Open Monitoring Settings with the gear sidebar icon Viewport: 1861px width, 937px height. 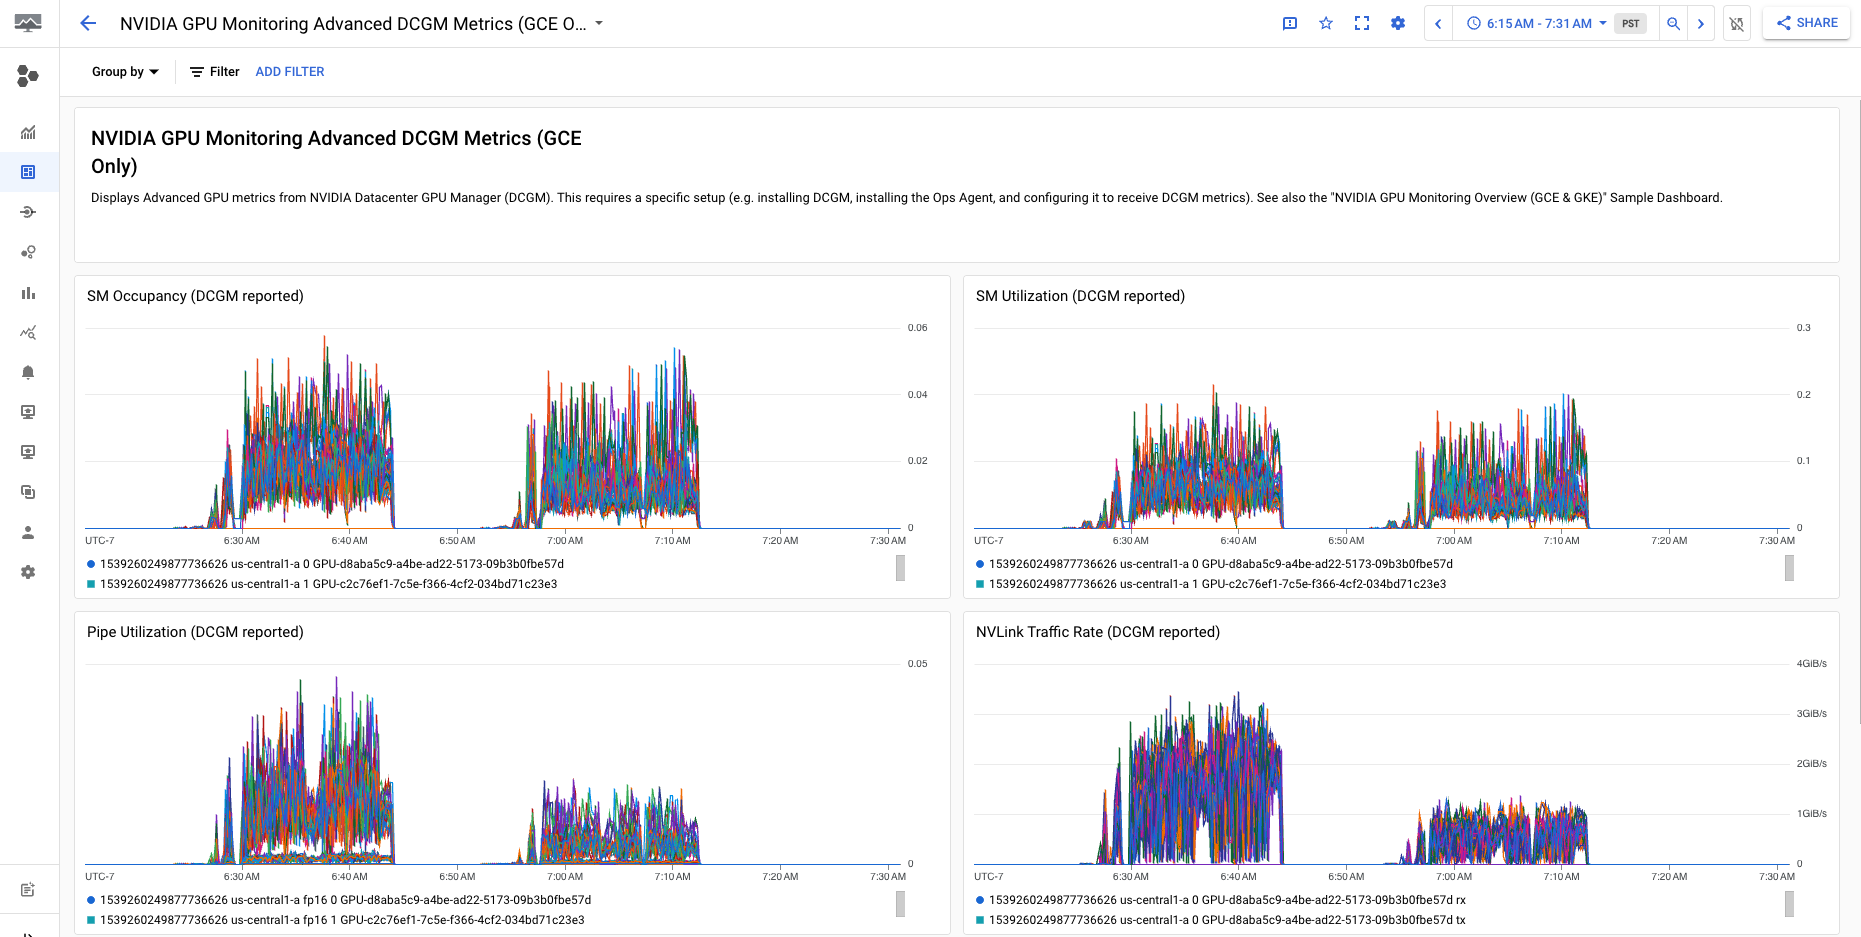28,572
